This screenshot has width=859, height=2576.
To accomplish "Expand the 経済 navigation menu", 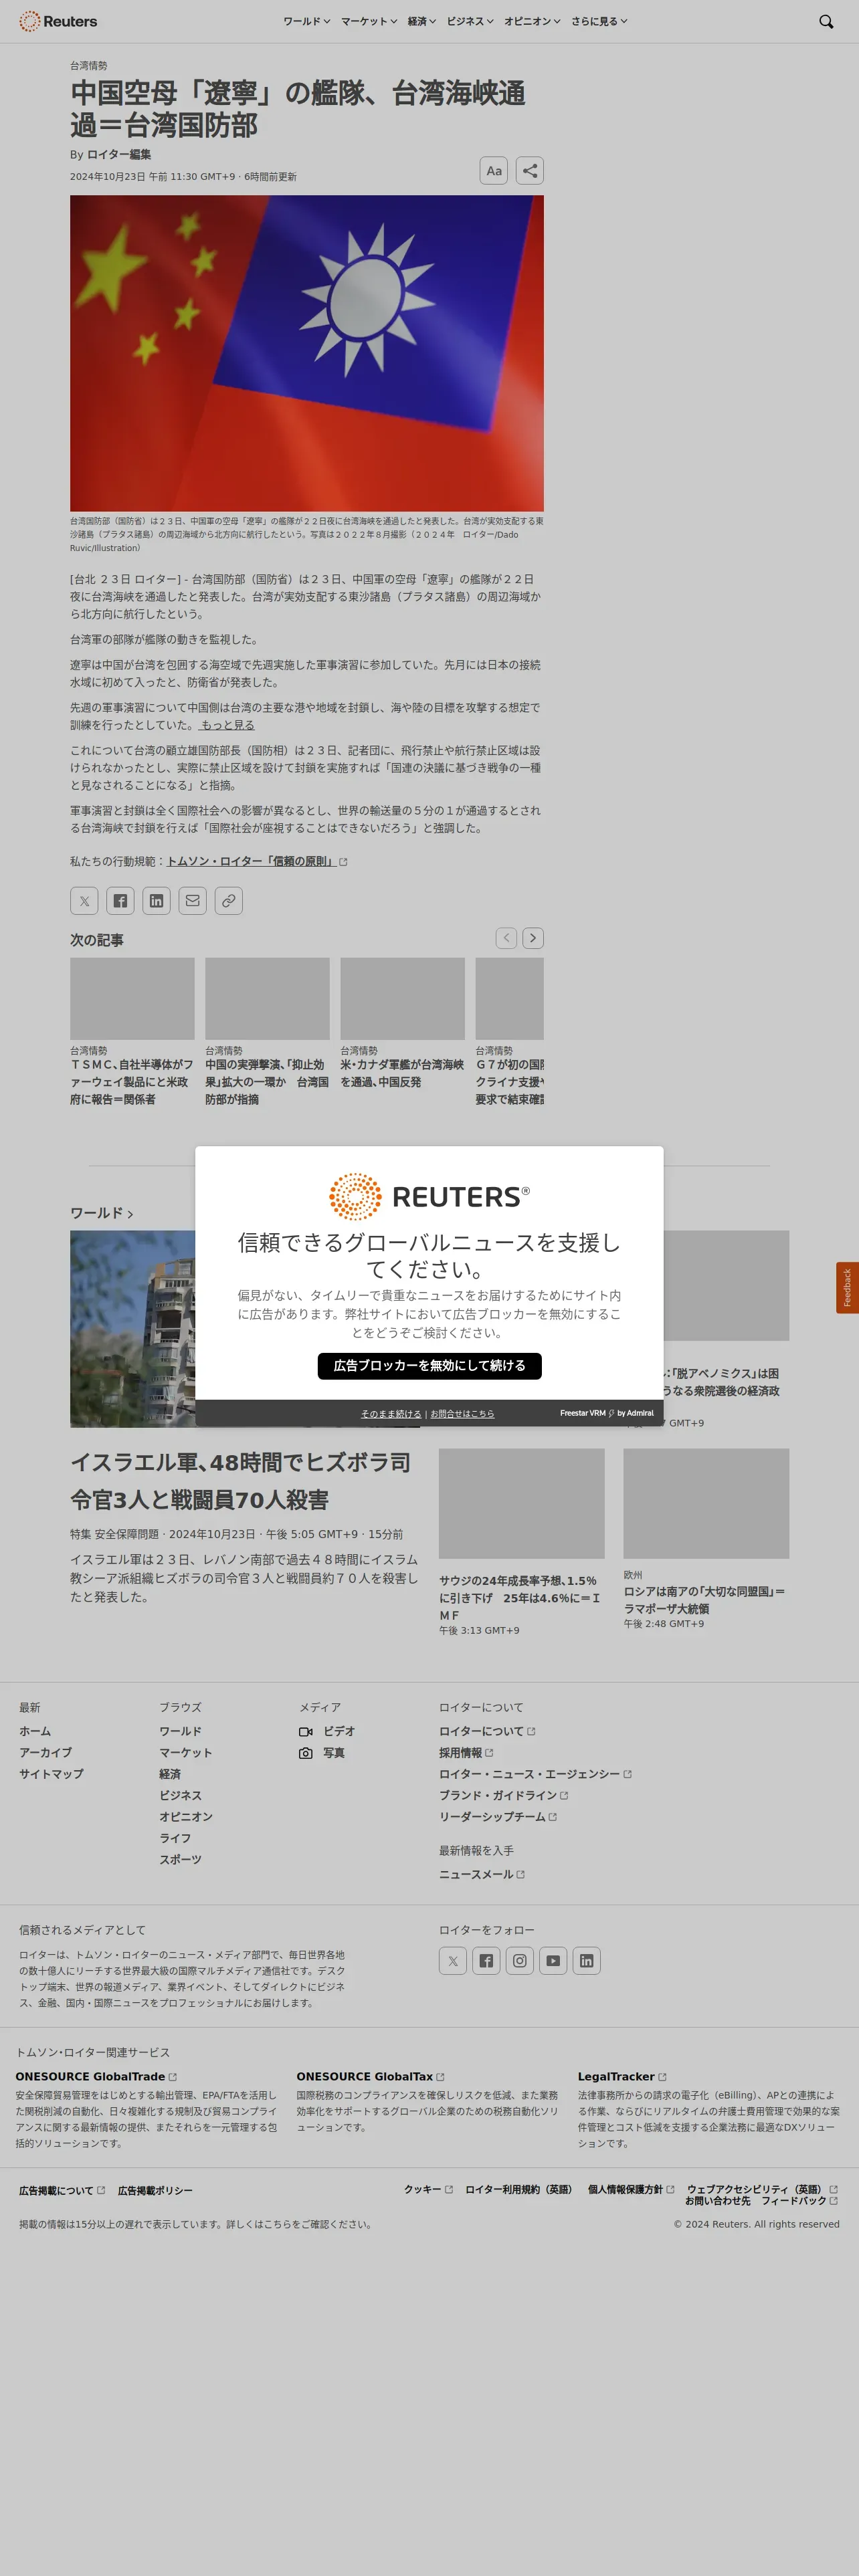I will click(422, 21).
